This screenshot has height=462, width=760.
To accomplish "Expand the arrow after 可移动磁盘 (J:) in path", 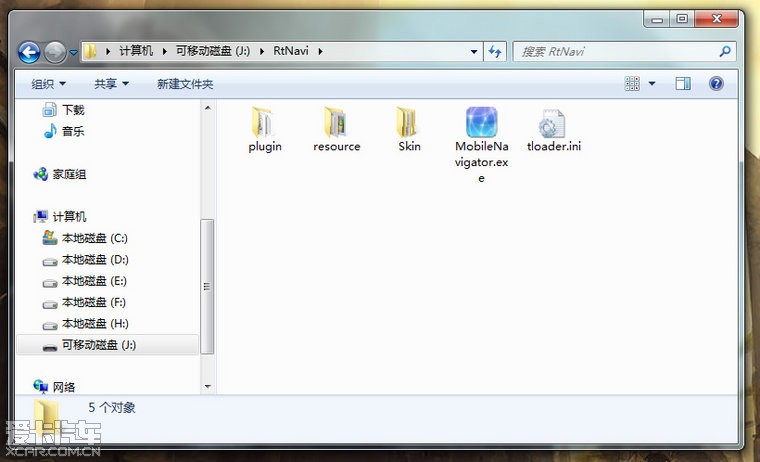I will tap(262, 51).
